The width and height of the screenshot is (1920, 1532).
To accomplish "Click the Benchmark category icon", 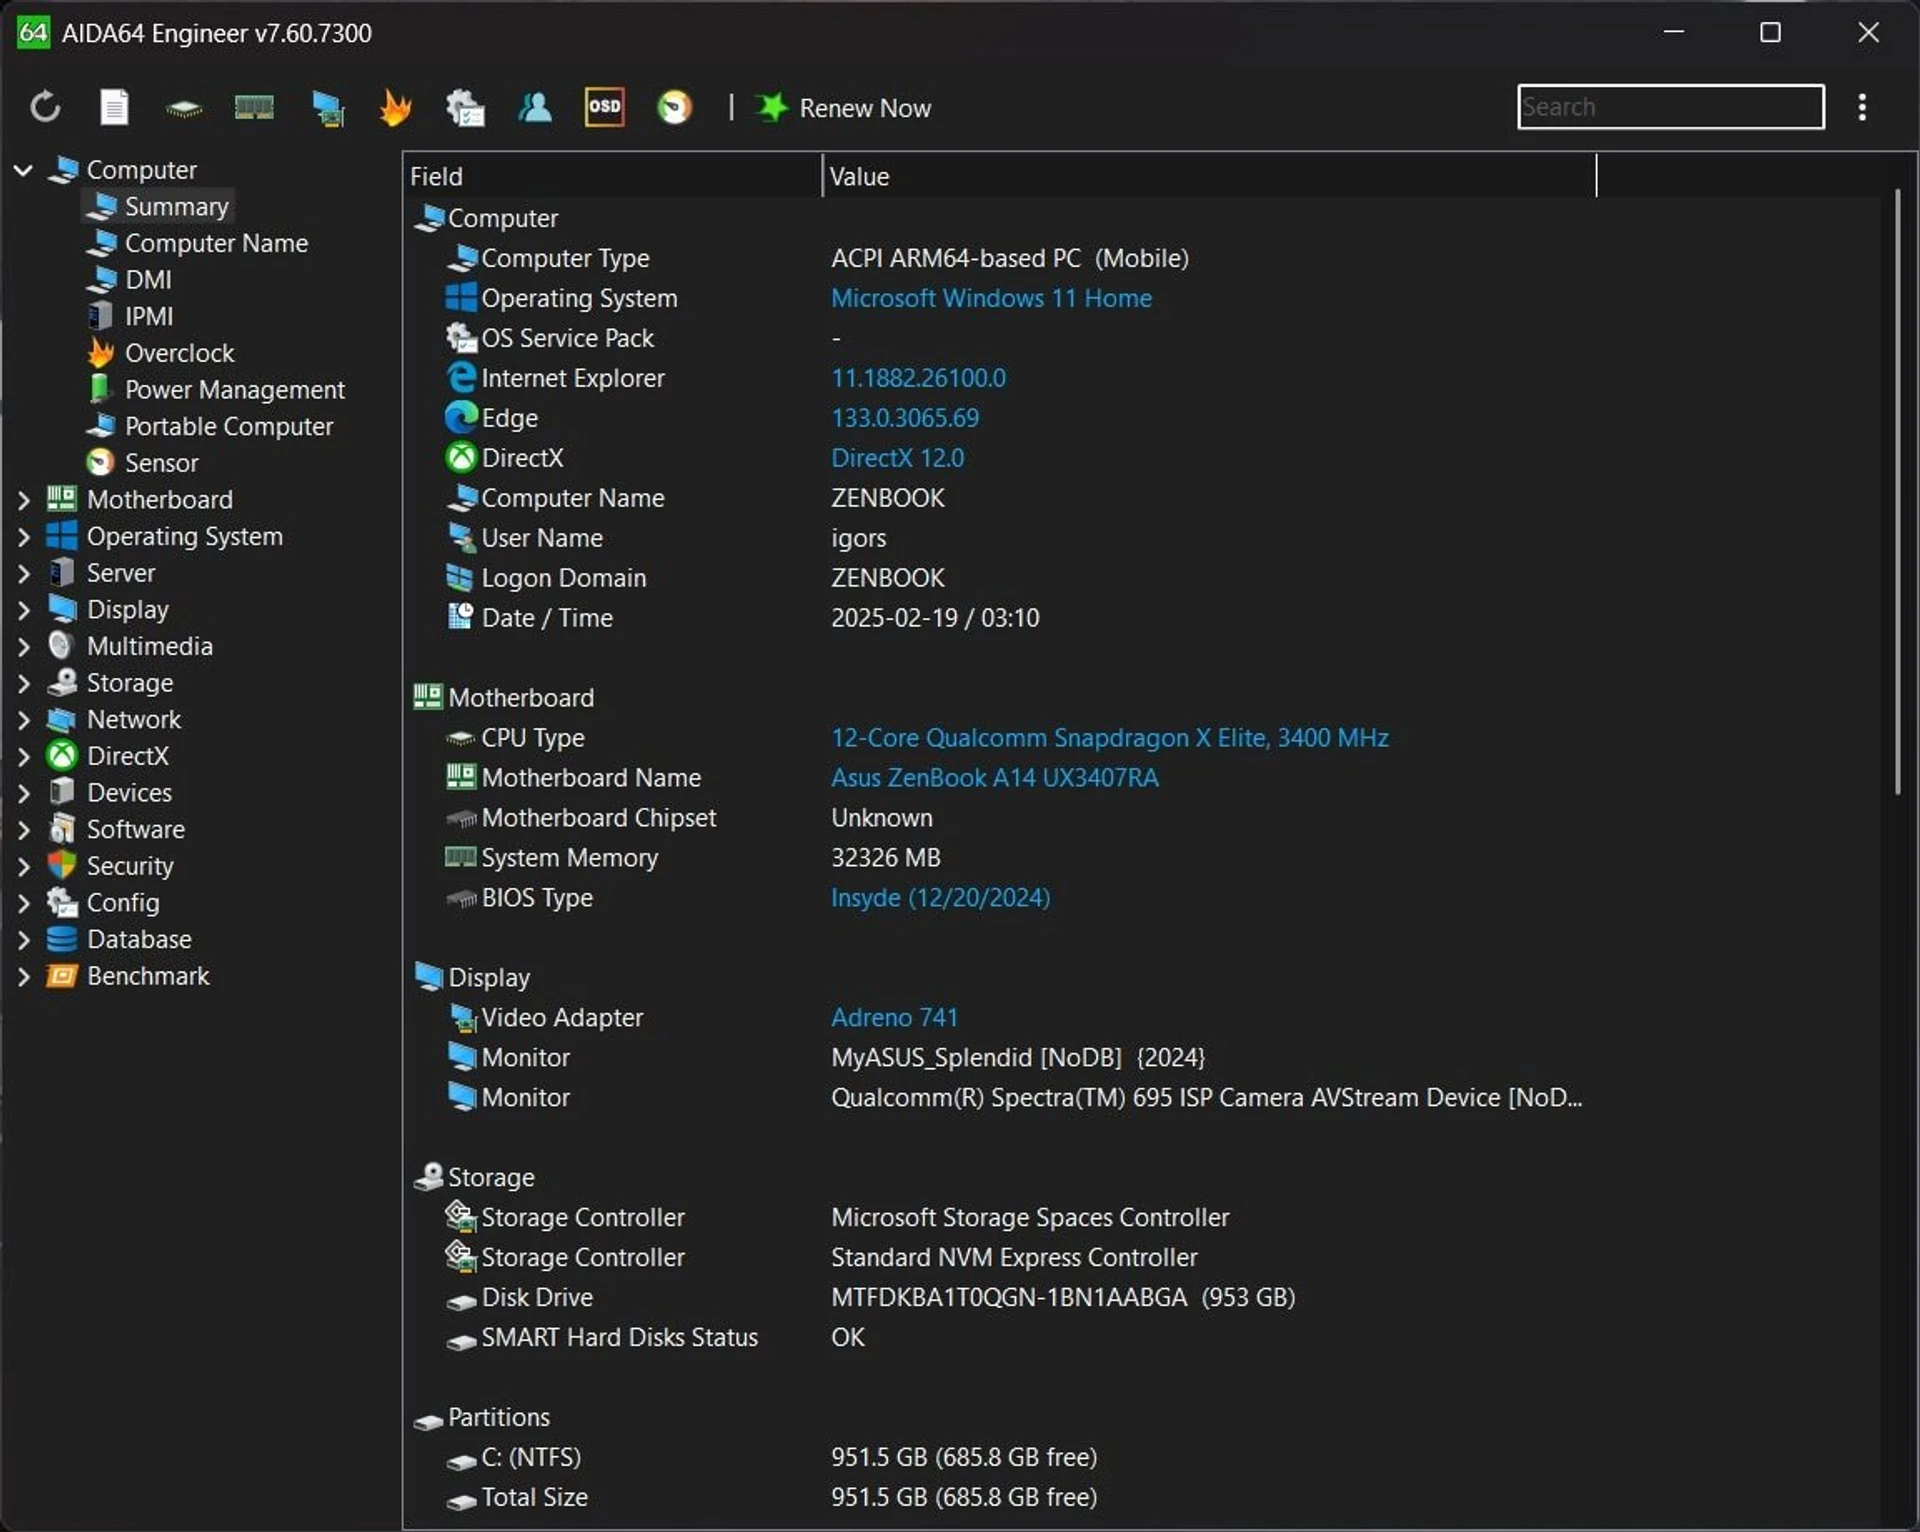I will pyautogui.click(x=62, y=977).
